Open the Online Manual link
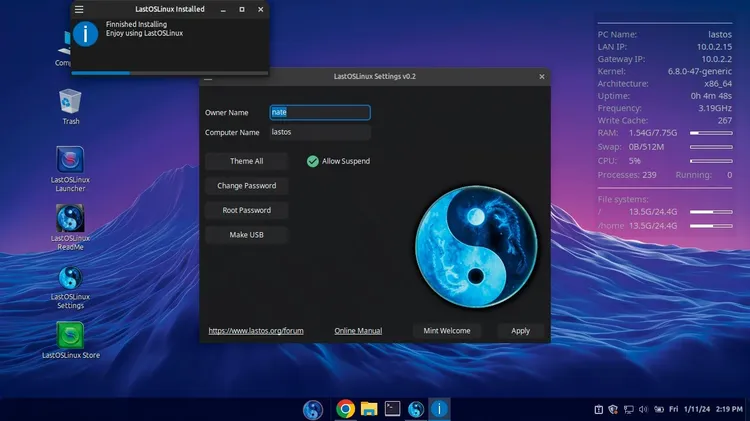 pos(358,331)
